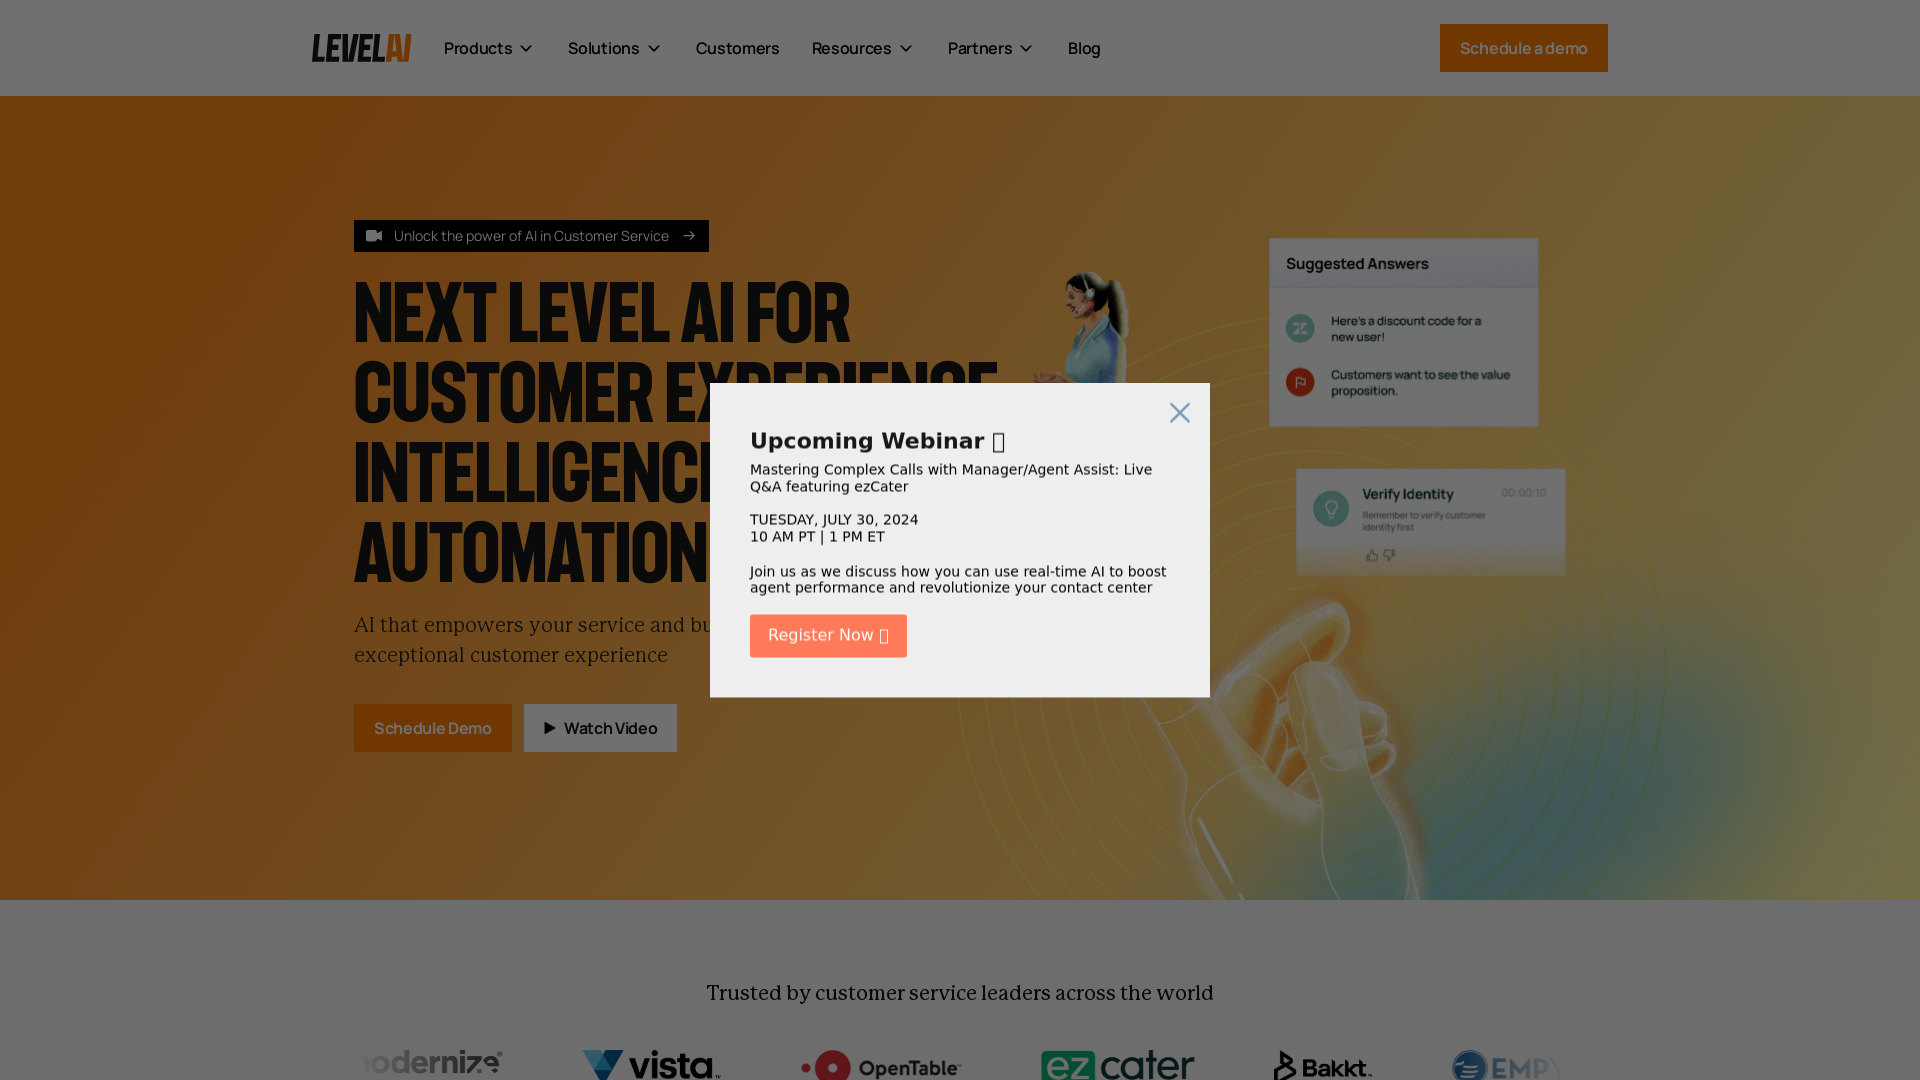1920x1080 pixels.
Task: Expand the Partners chevron arrow
Action: 1025,48
